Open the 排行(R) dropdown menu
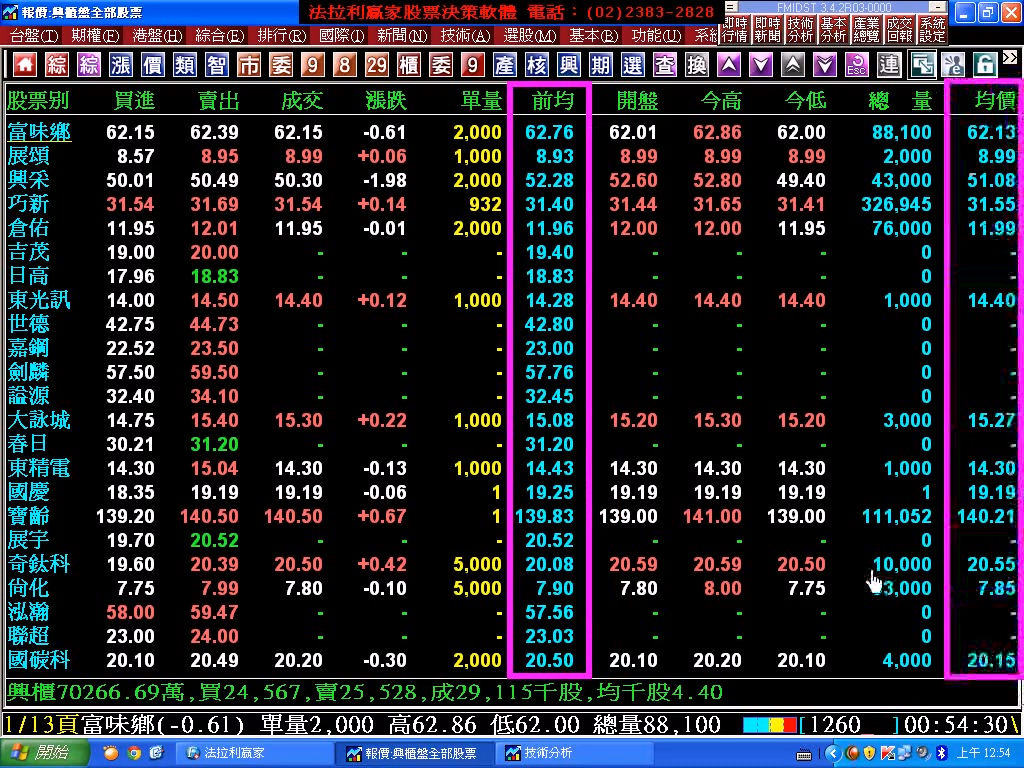Screen dimensions: 1024x768 tap(282, 35)
